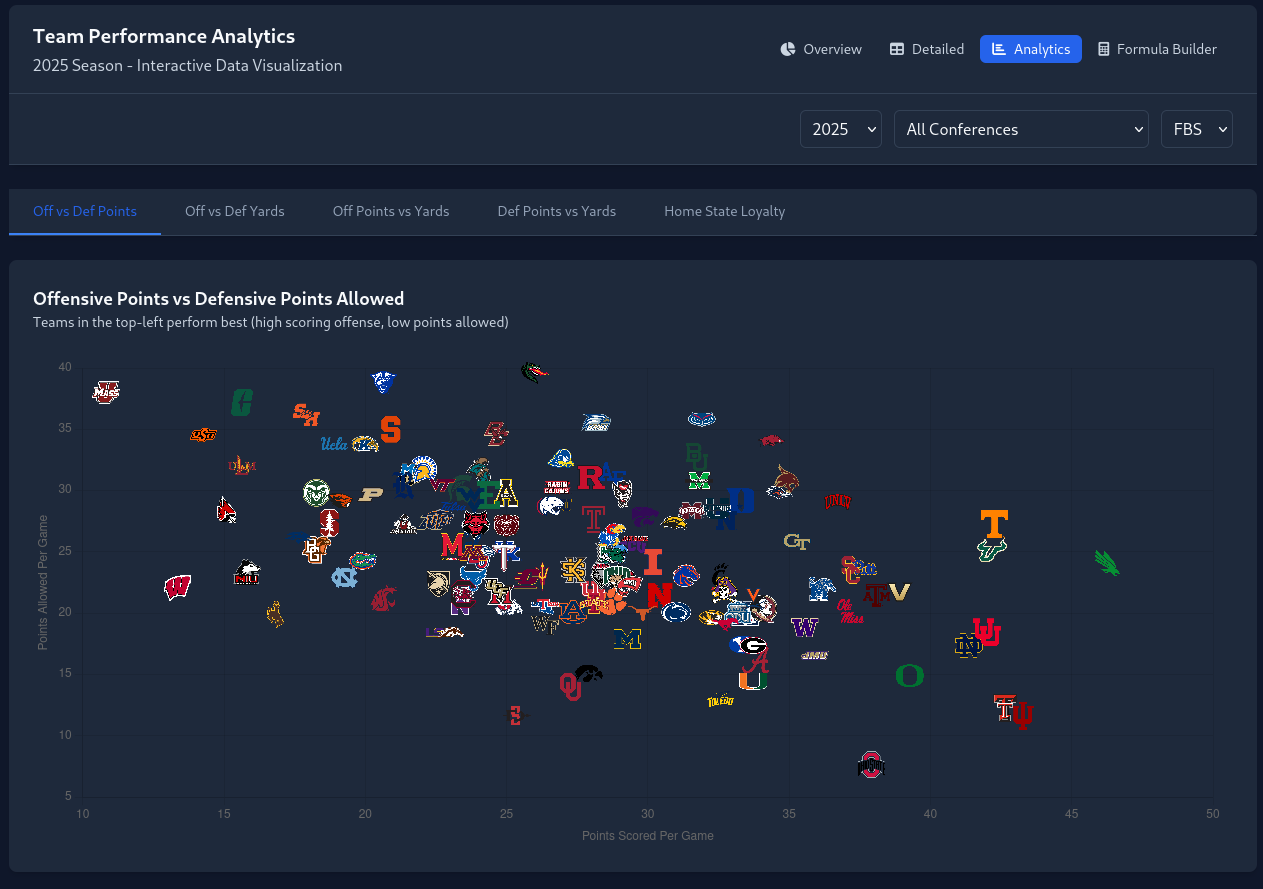Click the orange Sam Houston SH logo
The image size is (1263, 889).
pos(306,413)
